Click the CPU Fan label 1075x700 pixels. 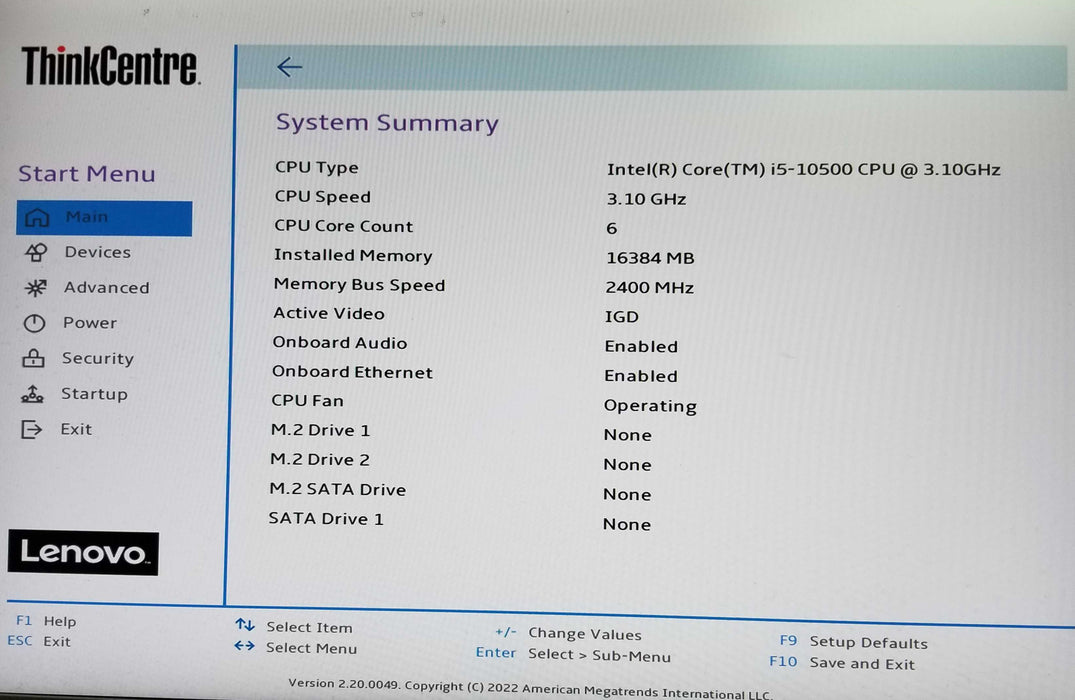[x=307, y=400]
